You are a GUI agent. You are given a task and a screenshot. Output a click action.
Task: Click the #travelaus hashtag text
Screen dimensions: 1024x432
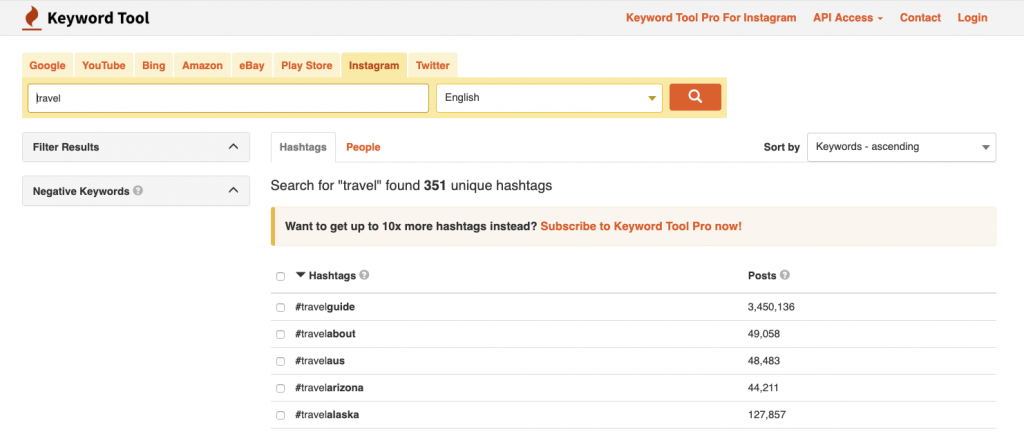tap(319, 361)
